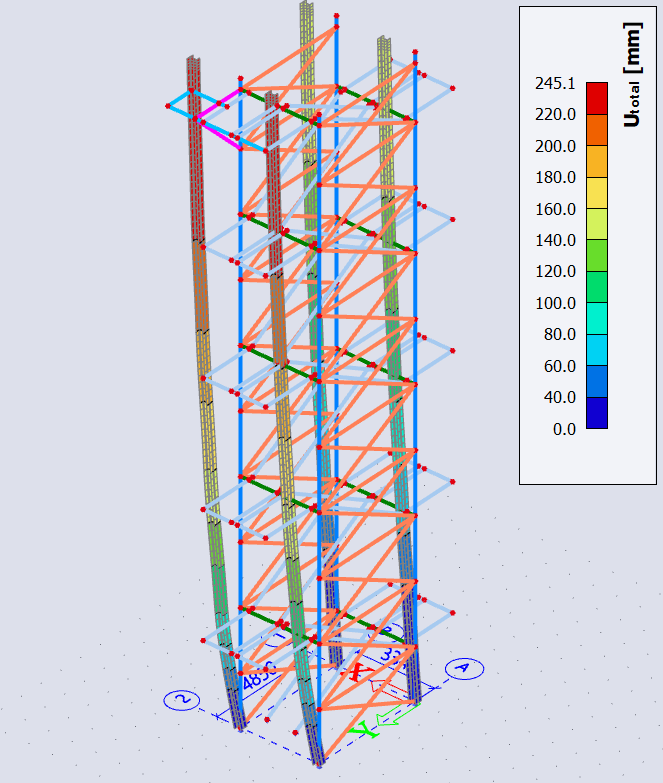Click the 100.0 legend value label

(554, 303)
